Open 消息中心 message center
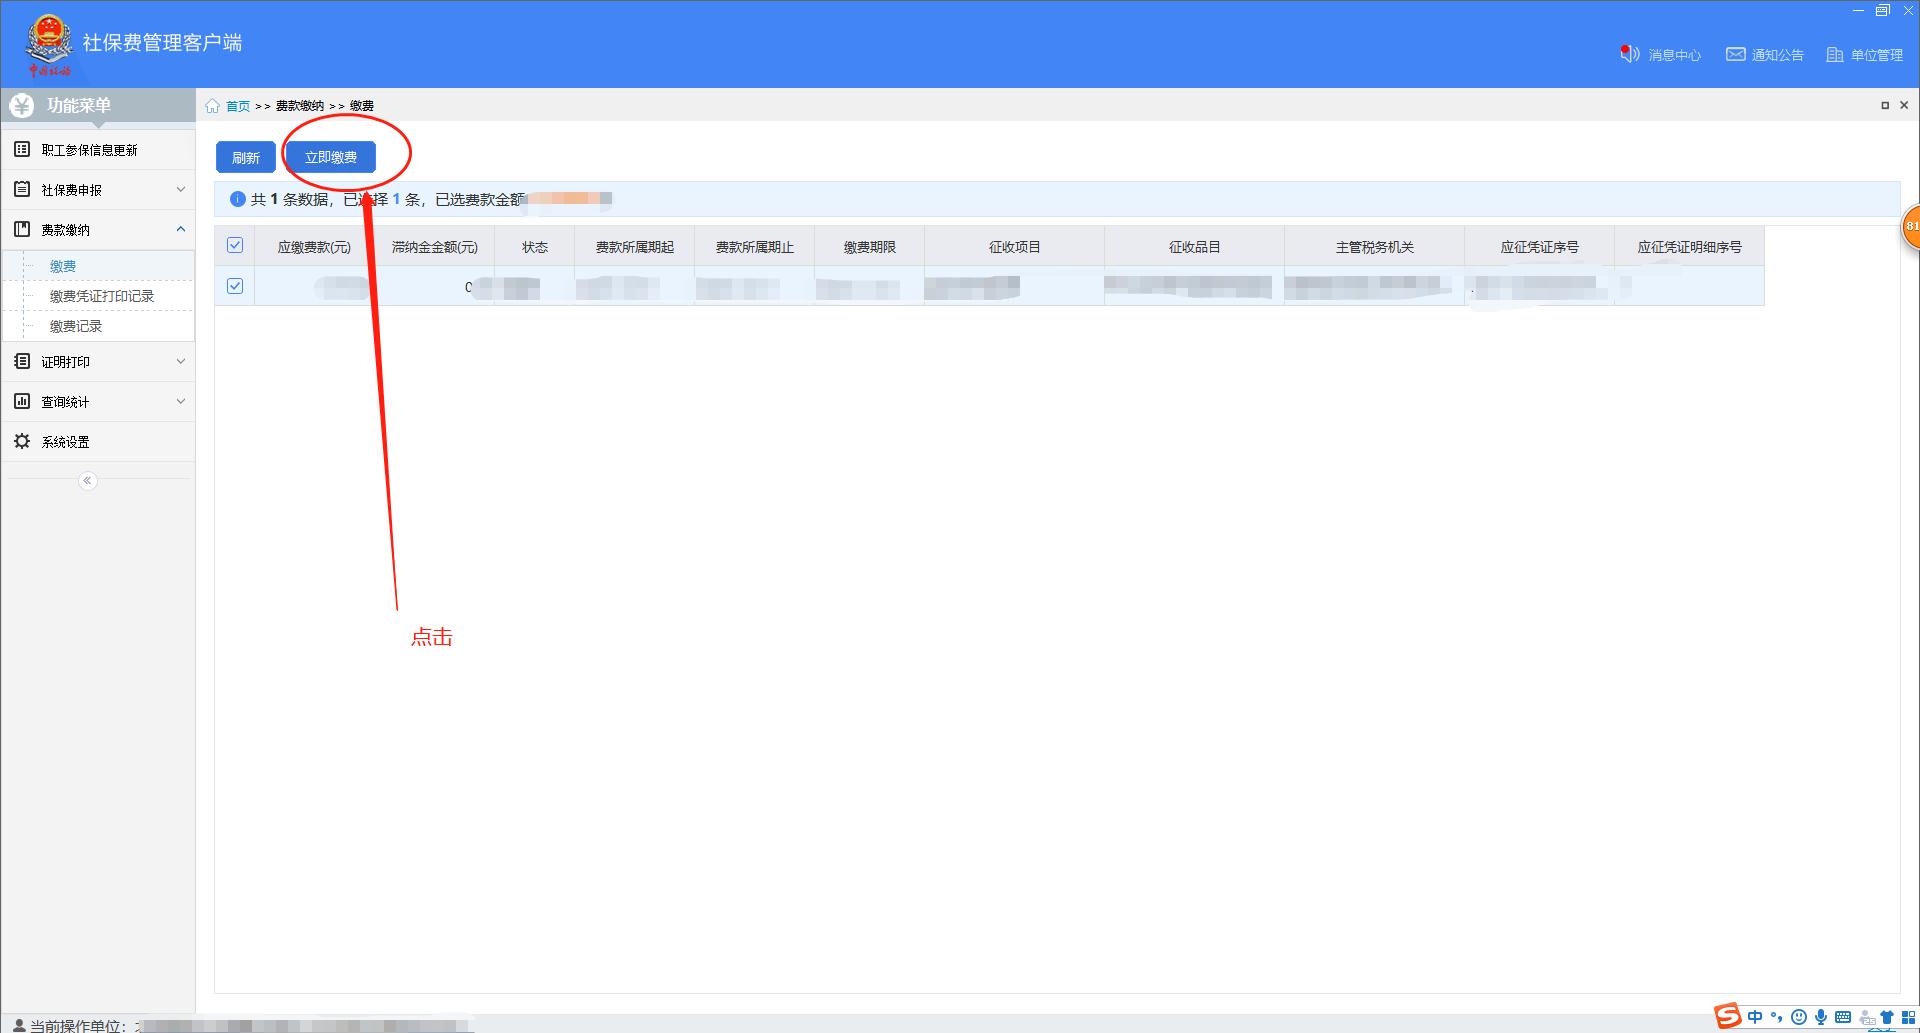The image size is (1920, 1033). [x=1674, y=55]
